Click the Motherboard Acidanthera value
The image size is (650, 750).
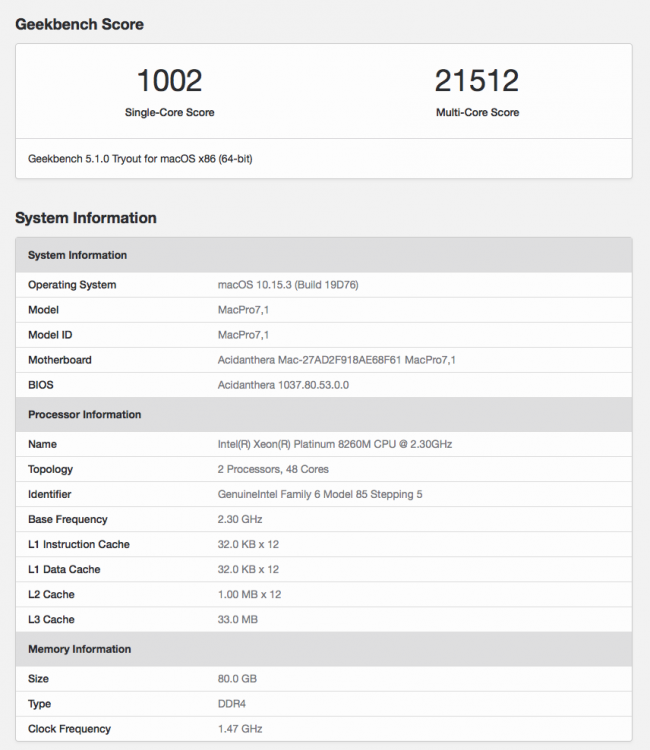[x=337, y=360]
